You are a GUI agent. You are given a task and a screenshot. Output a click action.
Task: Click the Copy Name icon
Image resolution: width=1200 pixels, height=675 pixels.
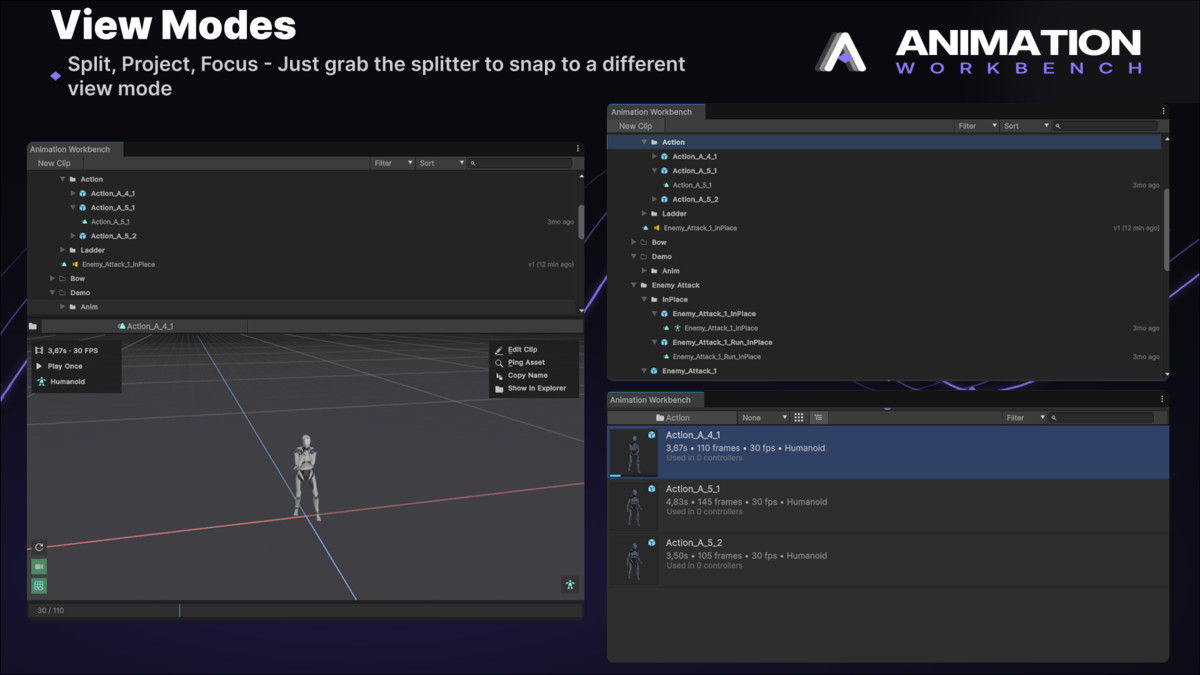(499, 376)
